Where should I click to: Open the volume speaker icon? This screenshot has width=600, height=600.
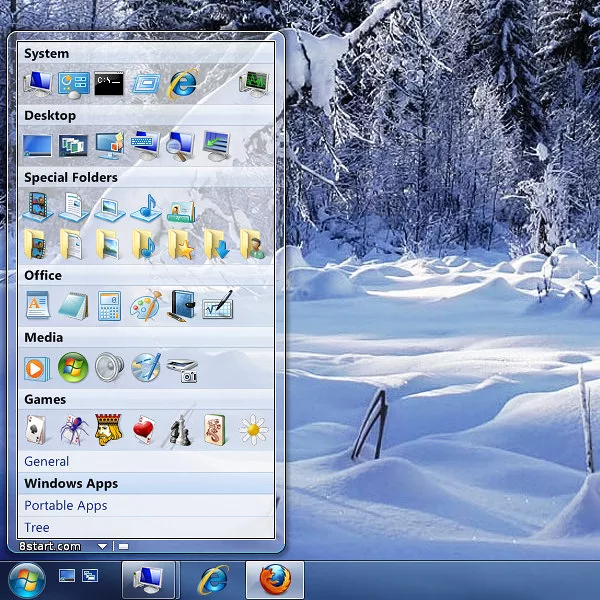point(109,368)
